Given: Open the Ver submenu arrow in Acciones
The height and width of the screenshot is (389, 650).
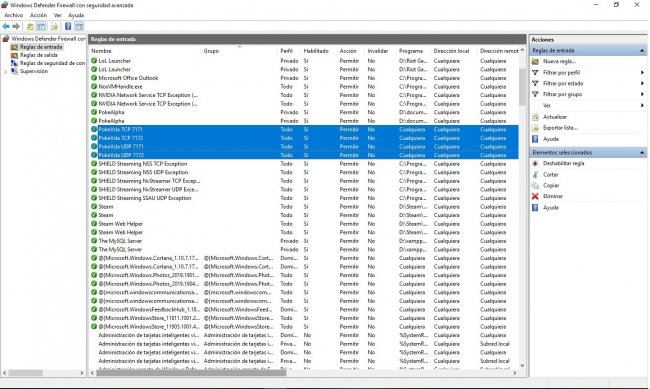Looking at the screenshot, I should pyautogui.click(x=642, y=106).
